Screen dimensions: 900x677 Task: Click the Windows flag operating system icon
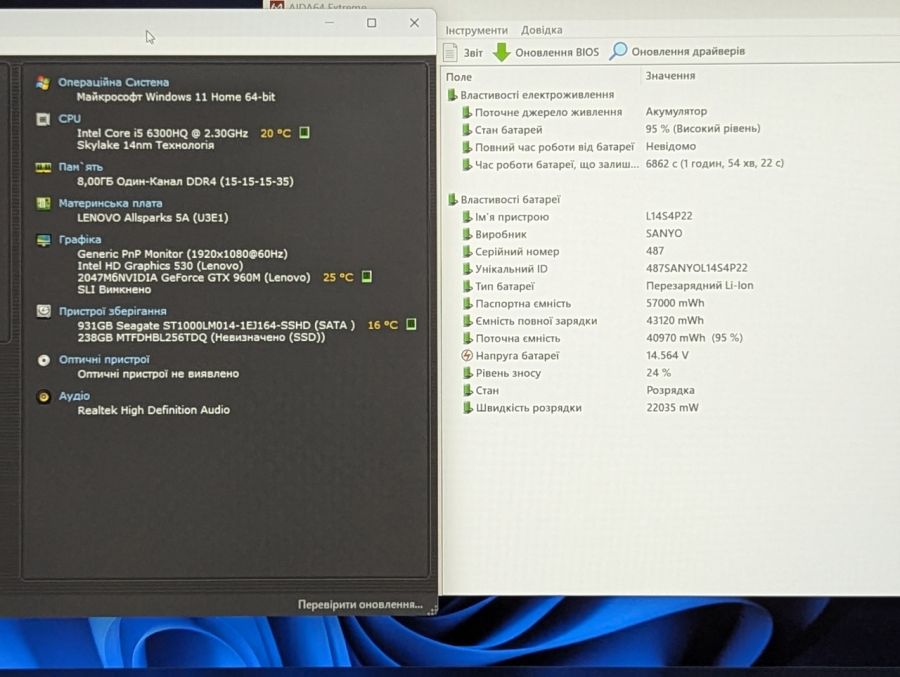tap(42, 83)
